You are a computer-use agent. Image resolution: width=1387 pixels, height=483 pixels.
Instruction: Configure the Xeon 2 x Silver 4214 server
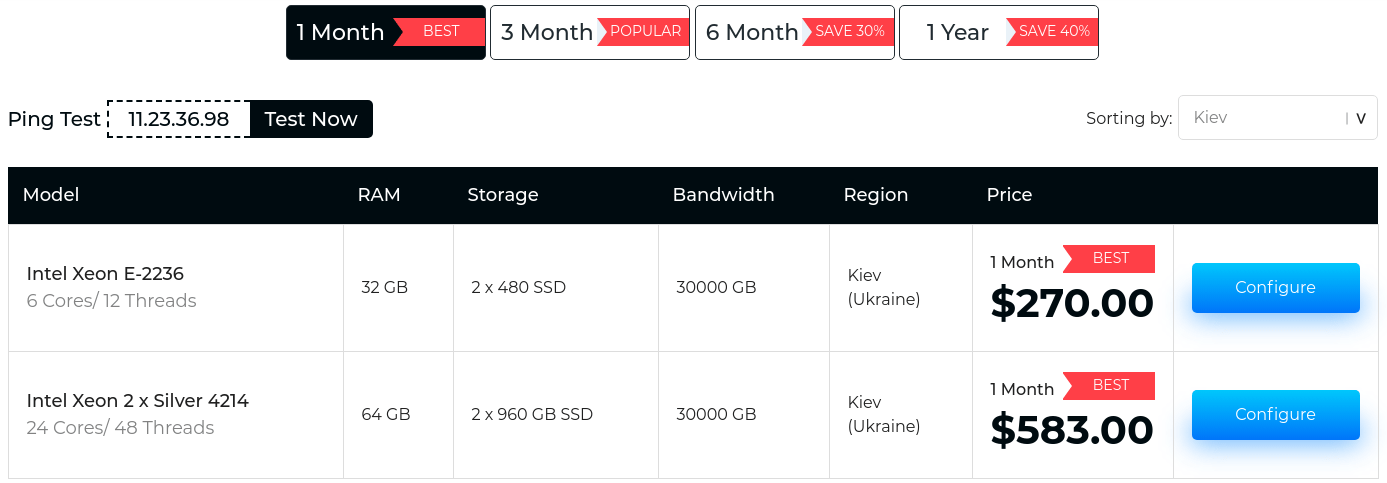point(1276,415)
